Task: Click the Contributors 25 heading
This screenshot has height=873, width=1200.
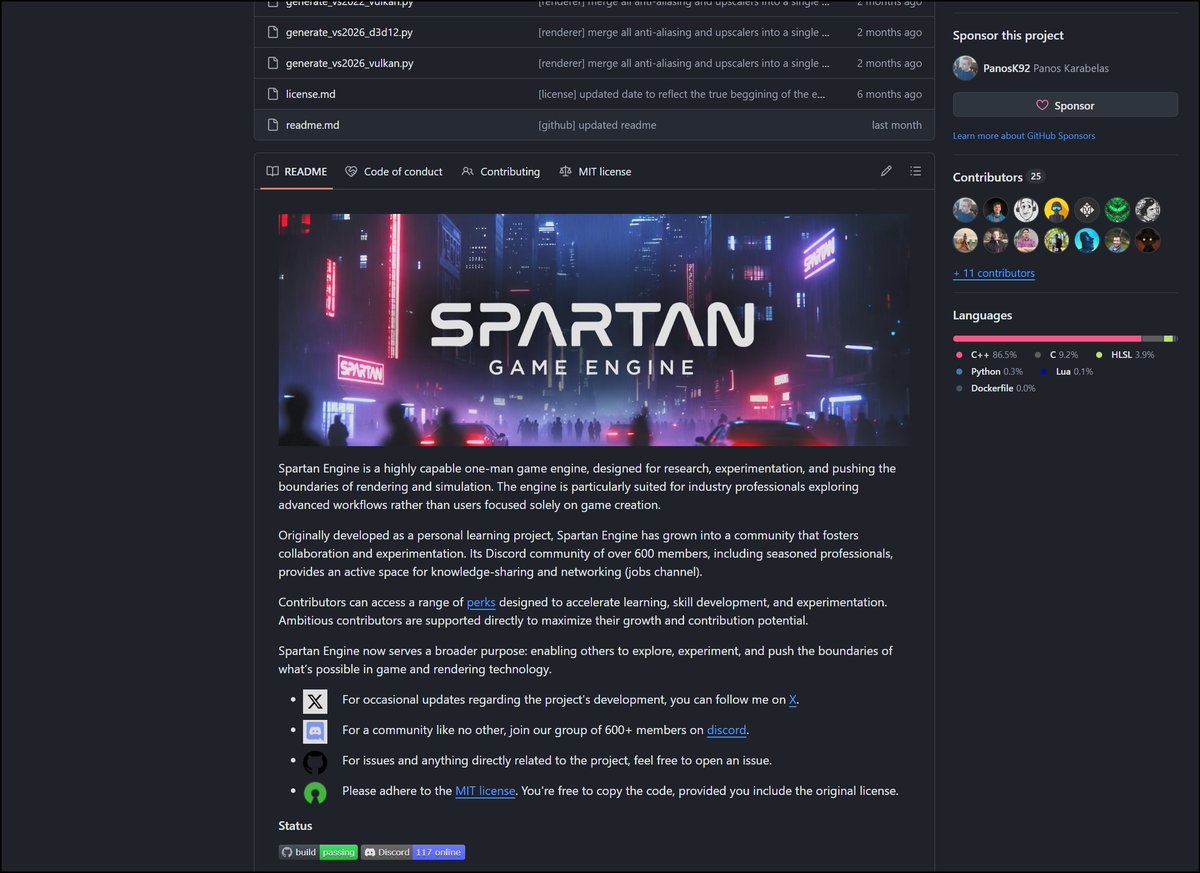Action: tap(998, 177)
